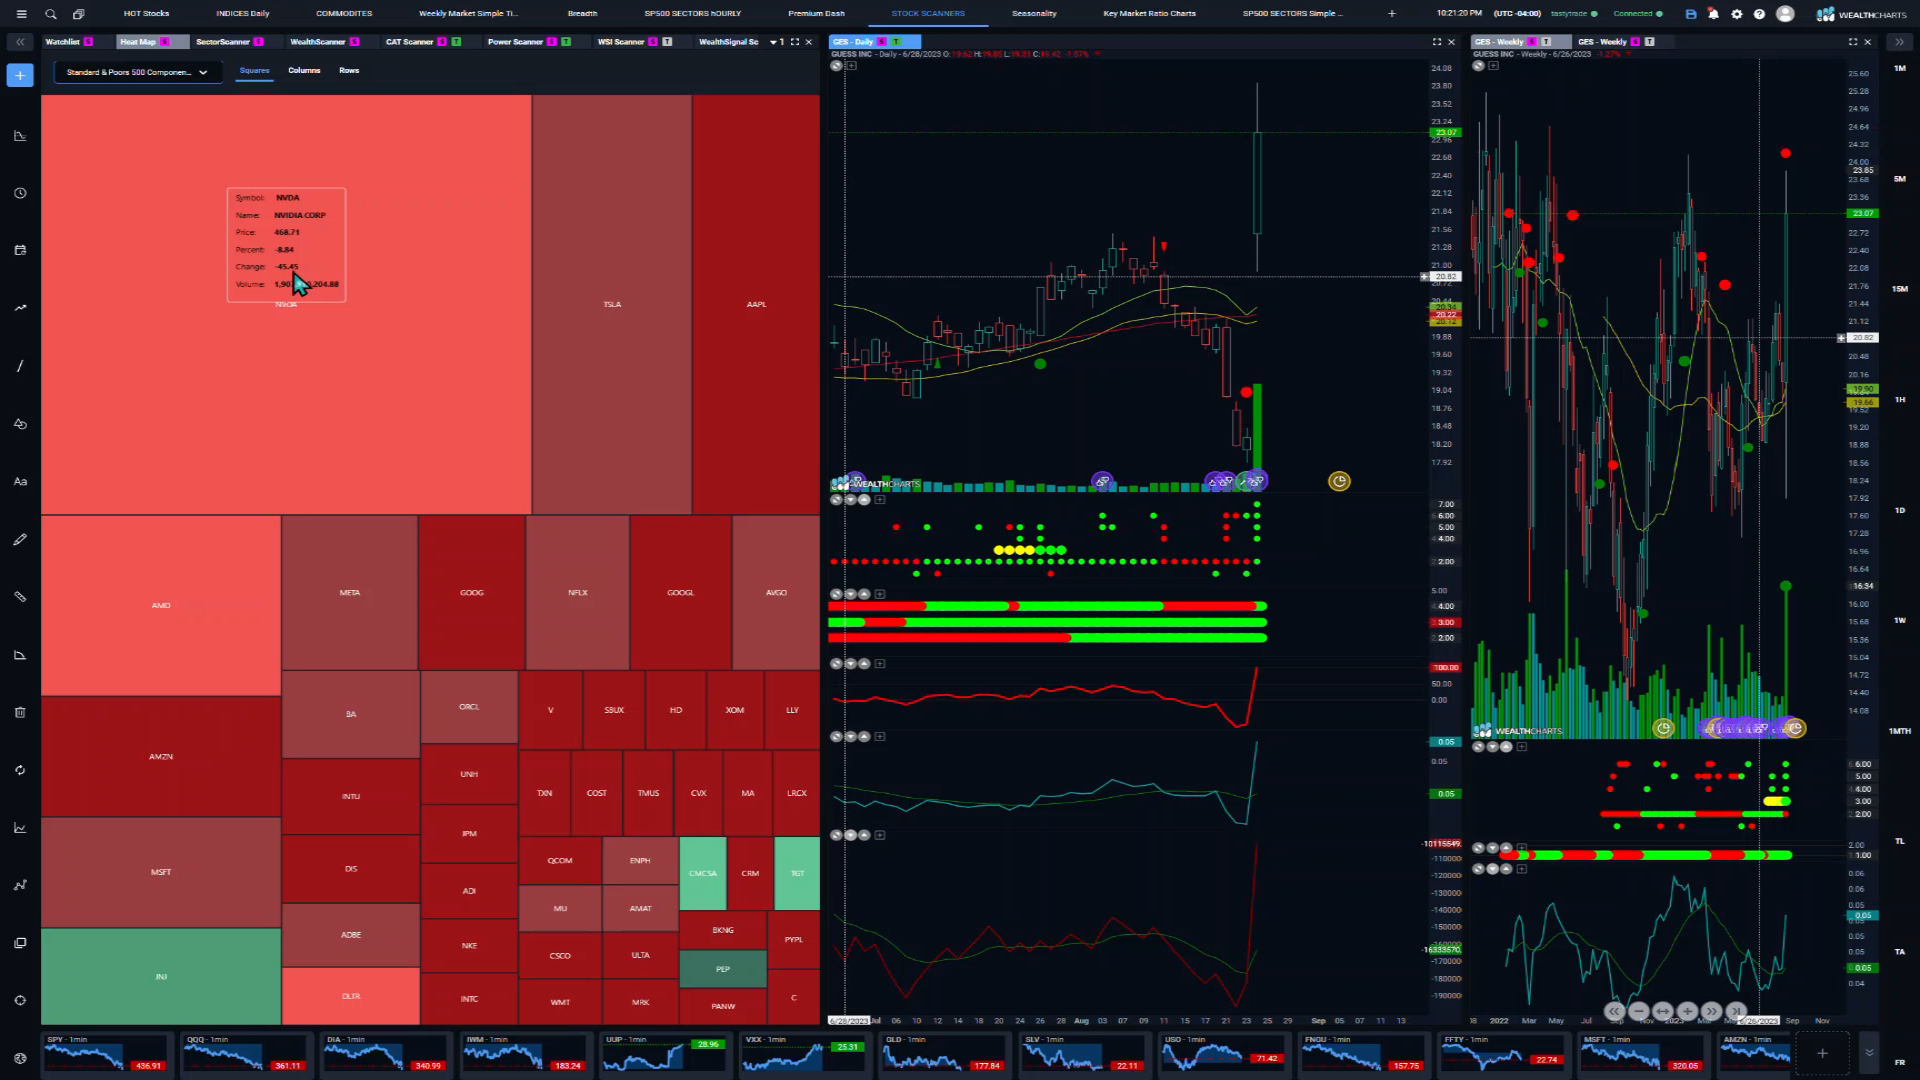Select the 1H timeframe
The width and height of the screenshot is (1920, 1080).
point(1899,400)
